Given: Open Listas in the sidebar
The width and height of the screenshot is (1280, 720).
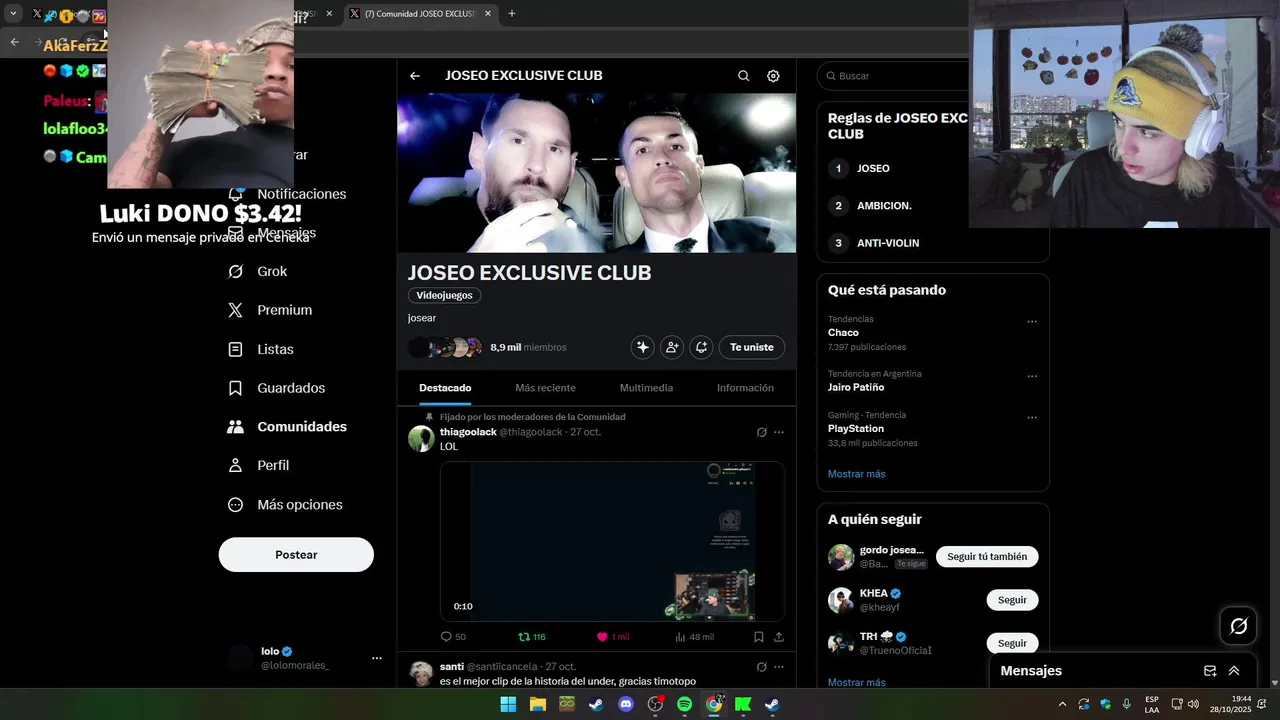Looking at the screenshot, I should [x=262, y=349].
